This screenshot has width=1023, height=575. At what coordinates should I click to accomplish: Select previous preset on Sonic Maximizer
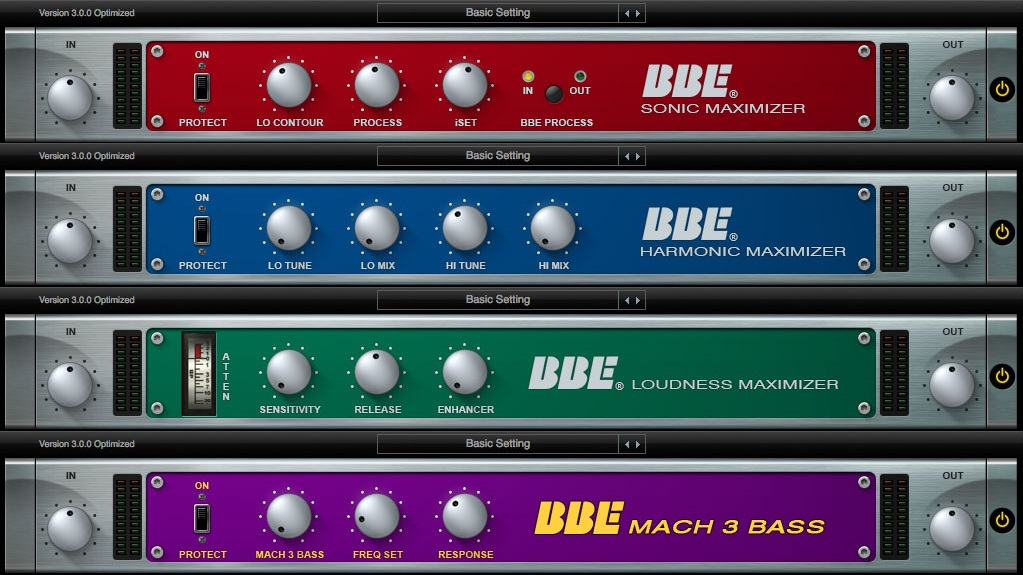[627, 13]
